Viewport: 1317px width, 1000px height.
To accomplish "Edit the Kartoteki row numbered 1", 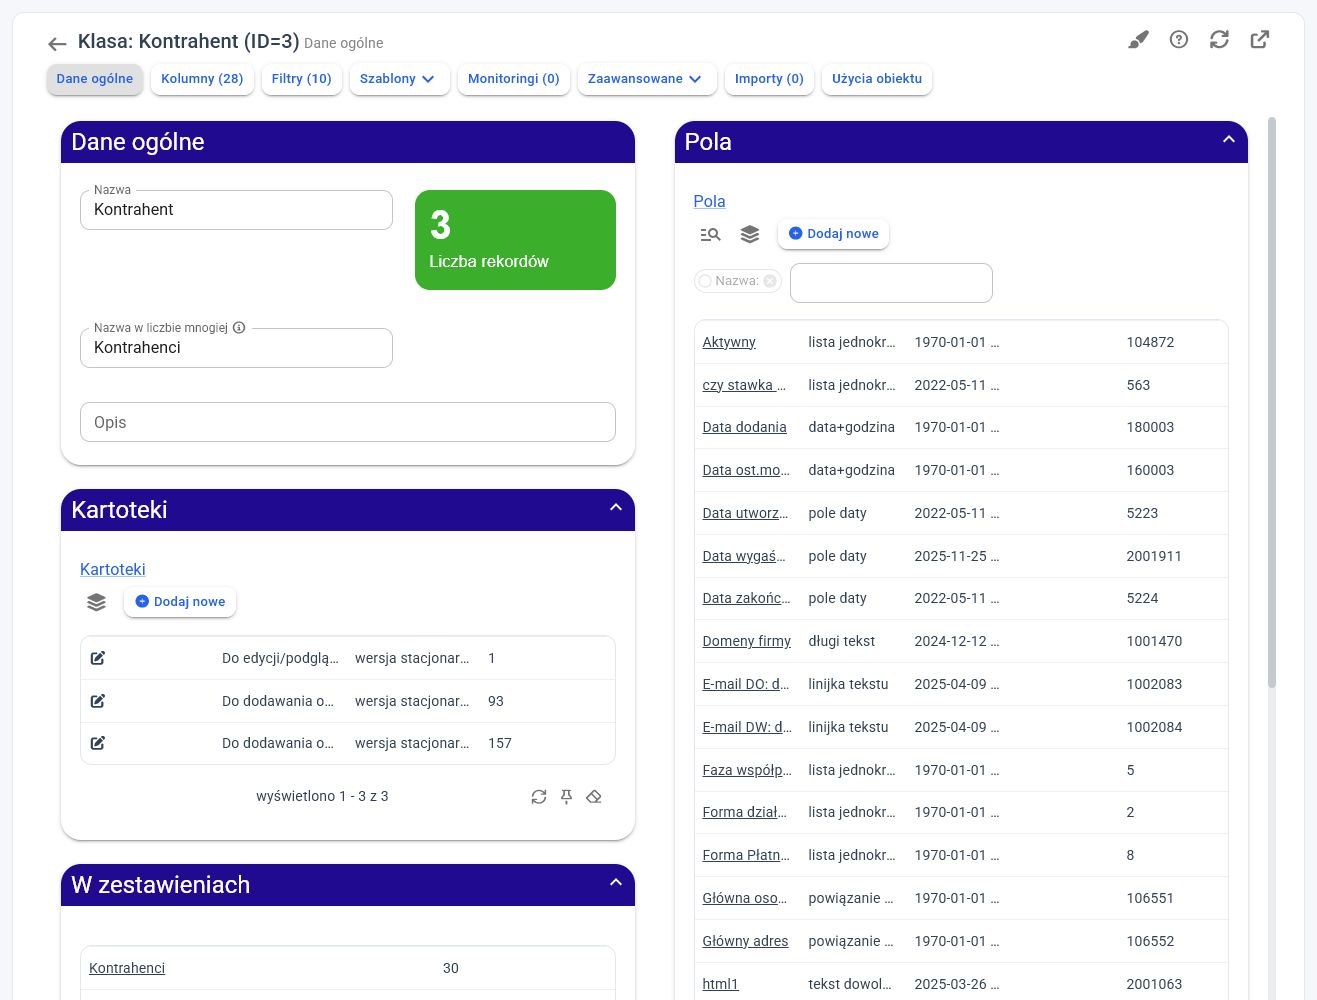I will click(x=98, y=658).
